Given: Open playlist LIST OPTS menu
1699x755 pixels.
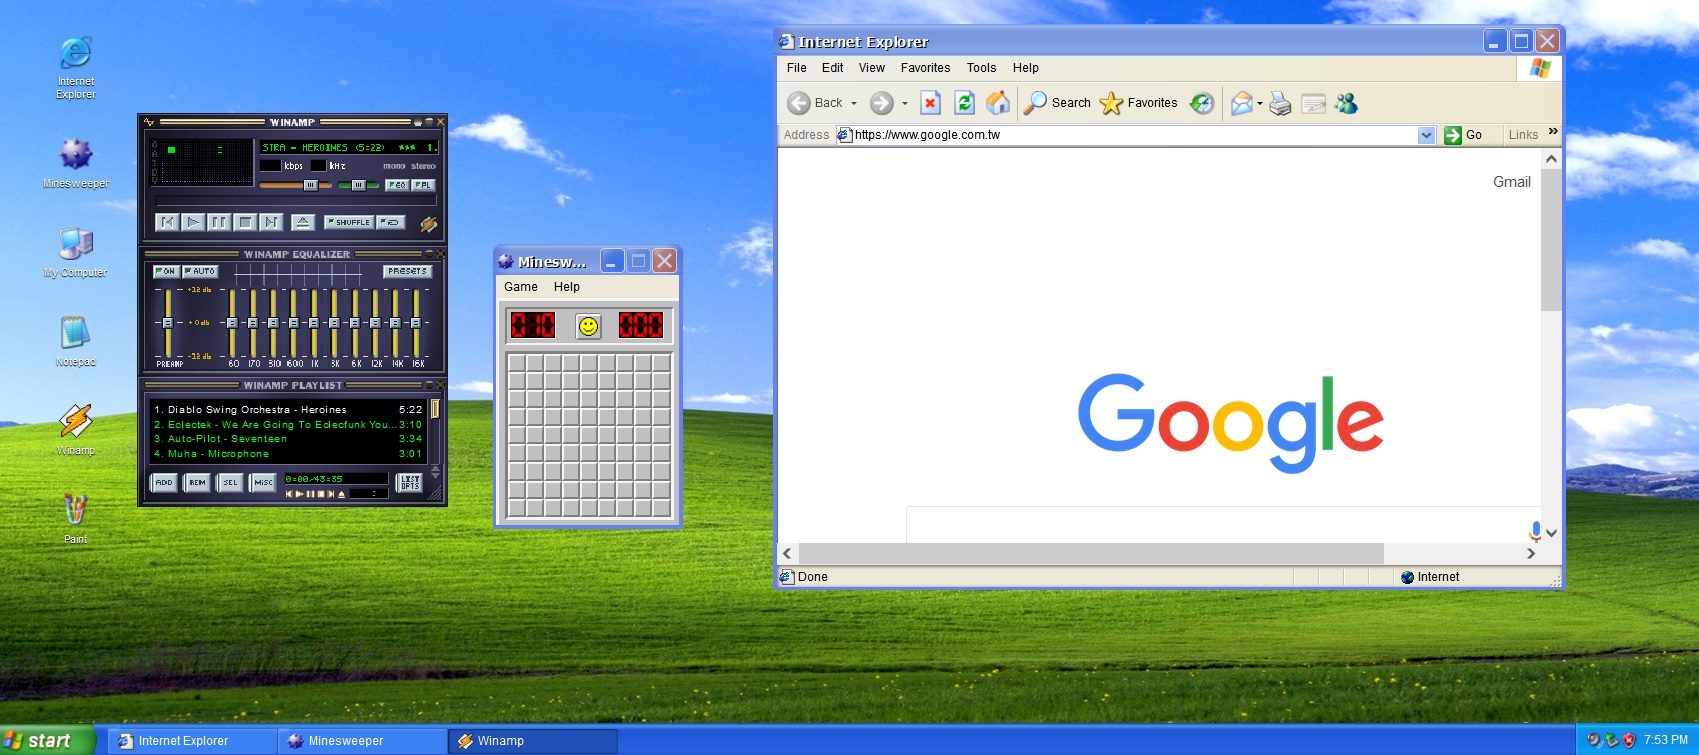Looking at the screenshot, I should (x=410, y=483).
